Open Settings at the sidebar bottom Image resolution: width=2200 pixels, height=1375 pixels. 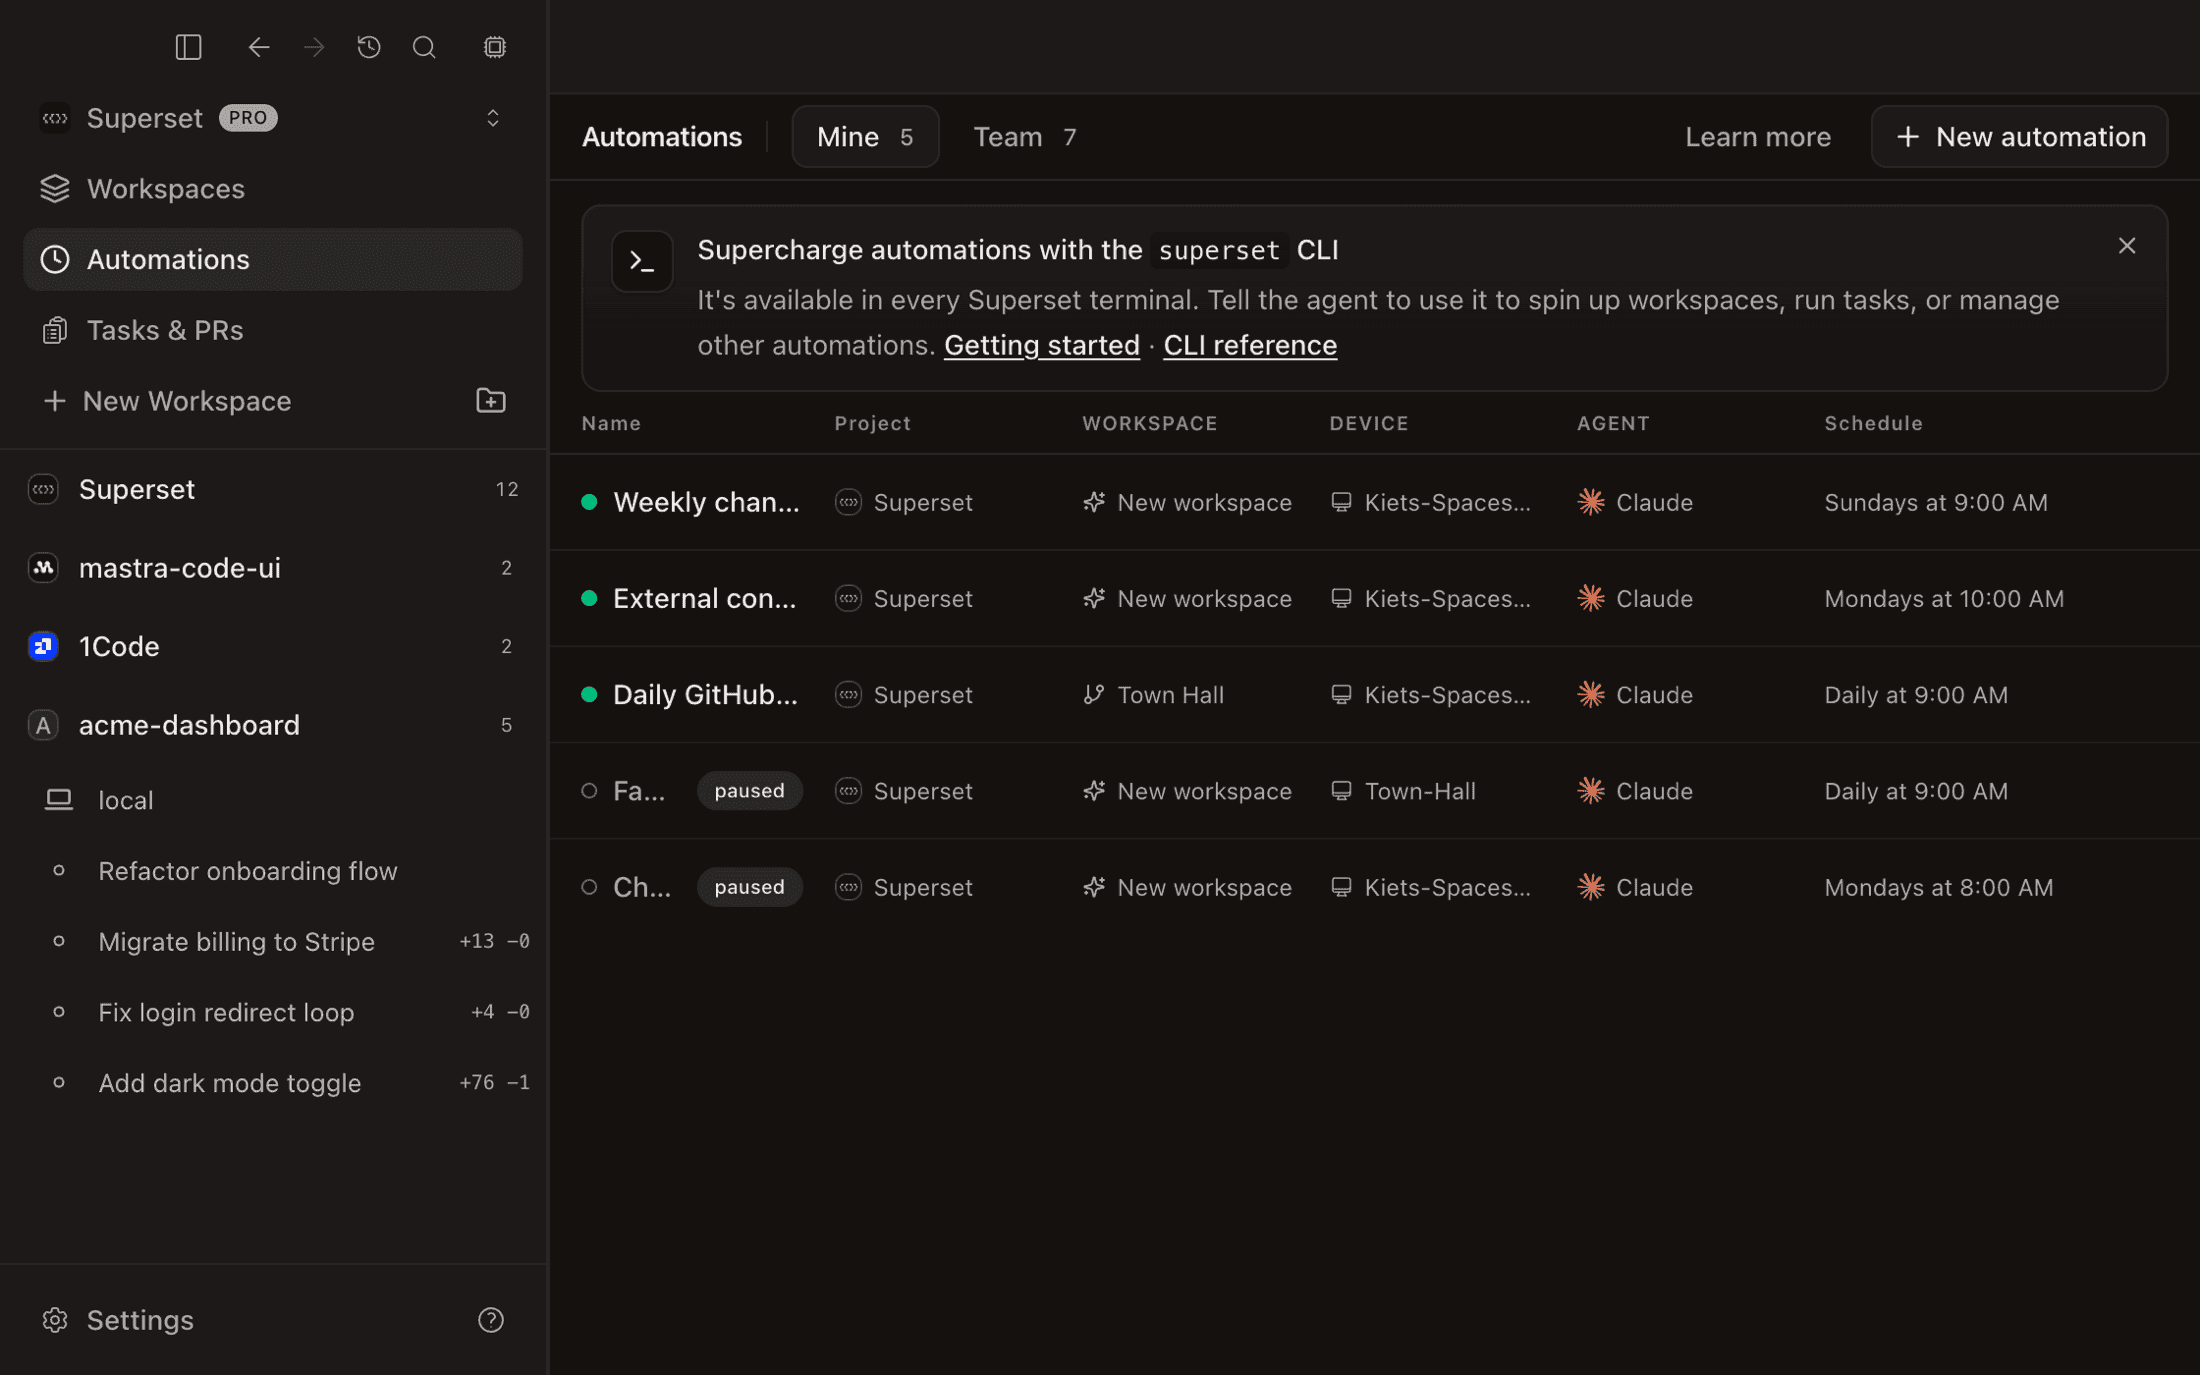(x=118, y=1320)
